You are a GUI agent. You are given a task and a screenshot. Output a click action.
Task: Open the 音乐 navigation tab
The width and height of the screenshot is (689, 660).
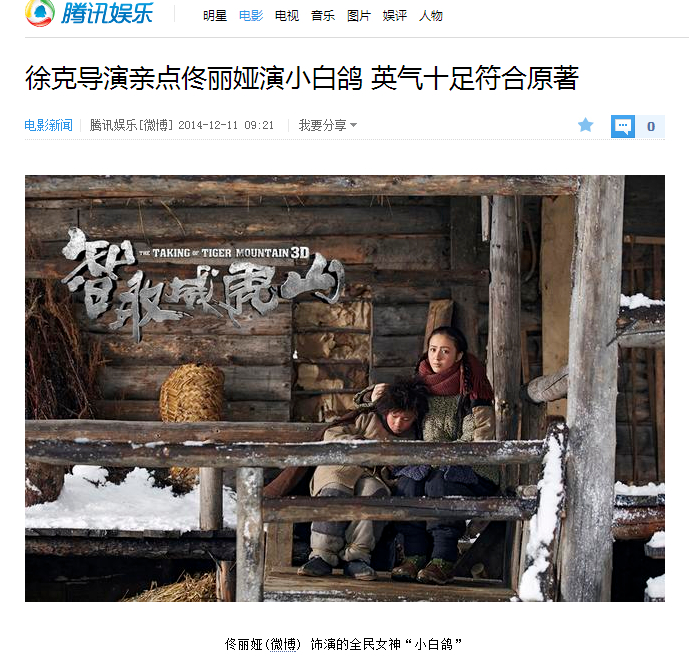(323, 16)
